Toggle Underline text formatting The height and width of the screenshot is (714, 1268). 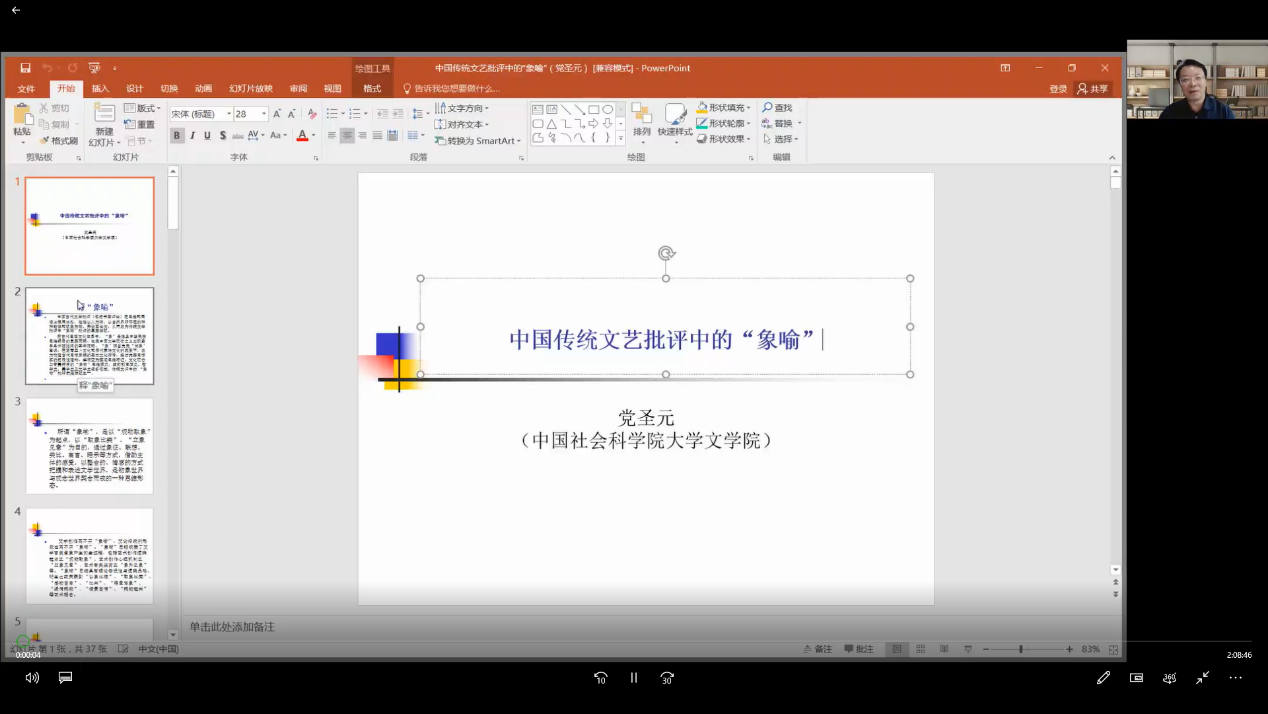coord(207,136)
